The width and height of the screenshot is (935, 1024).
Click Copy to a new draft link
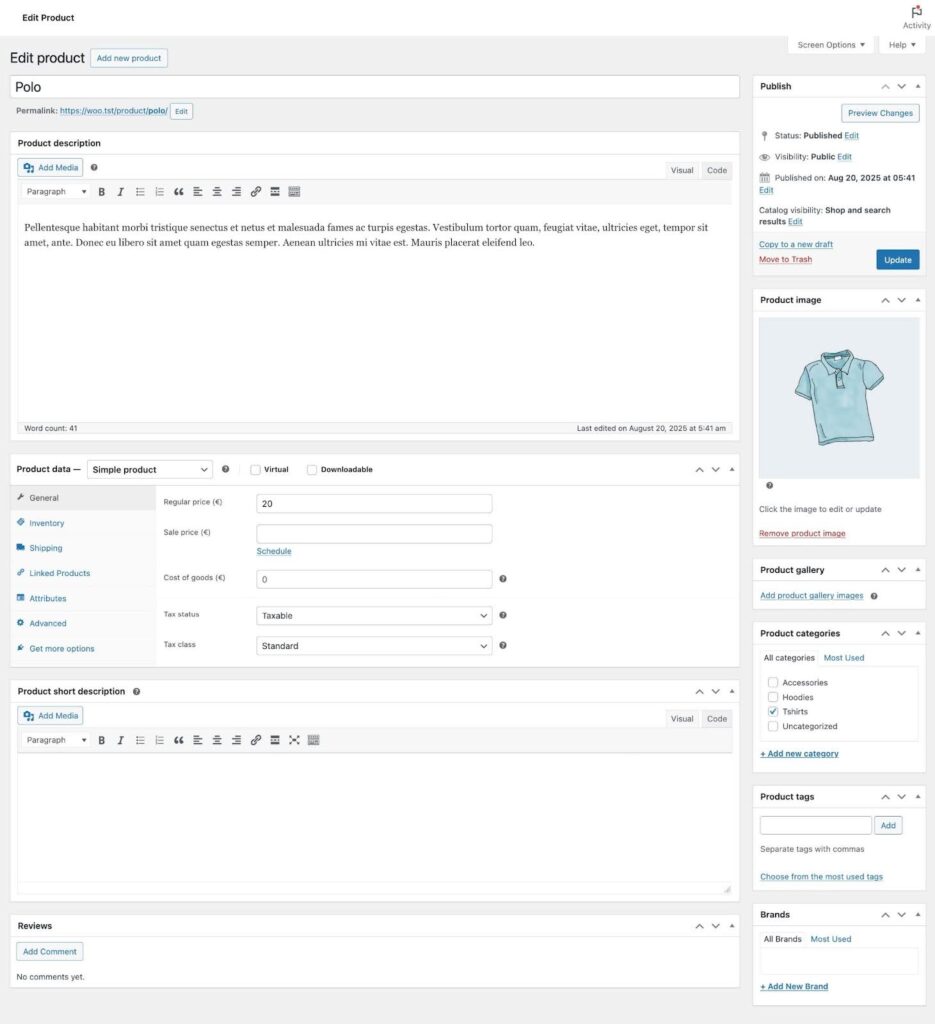pyautogui.click(x=796, y=244)
